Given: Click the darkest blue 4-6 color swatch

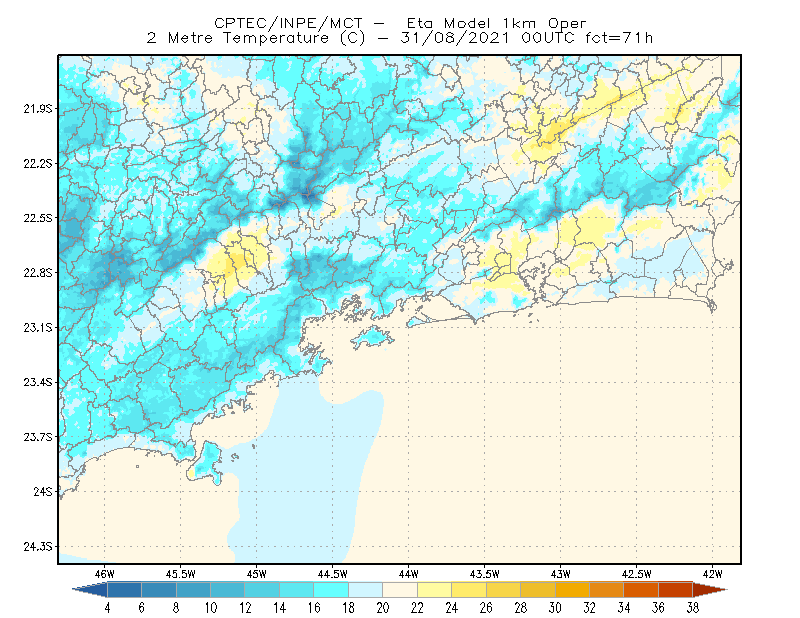Looking at the screenshot, I should pos(124,590).
